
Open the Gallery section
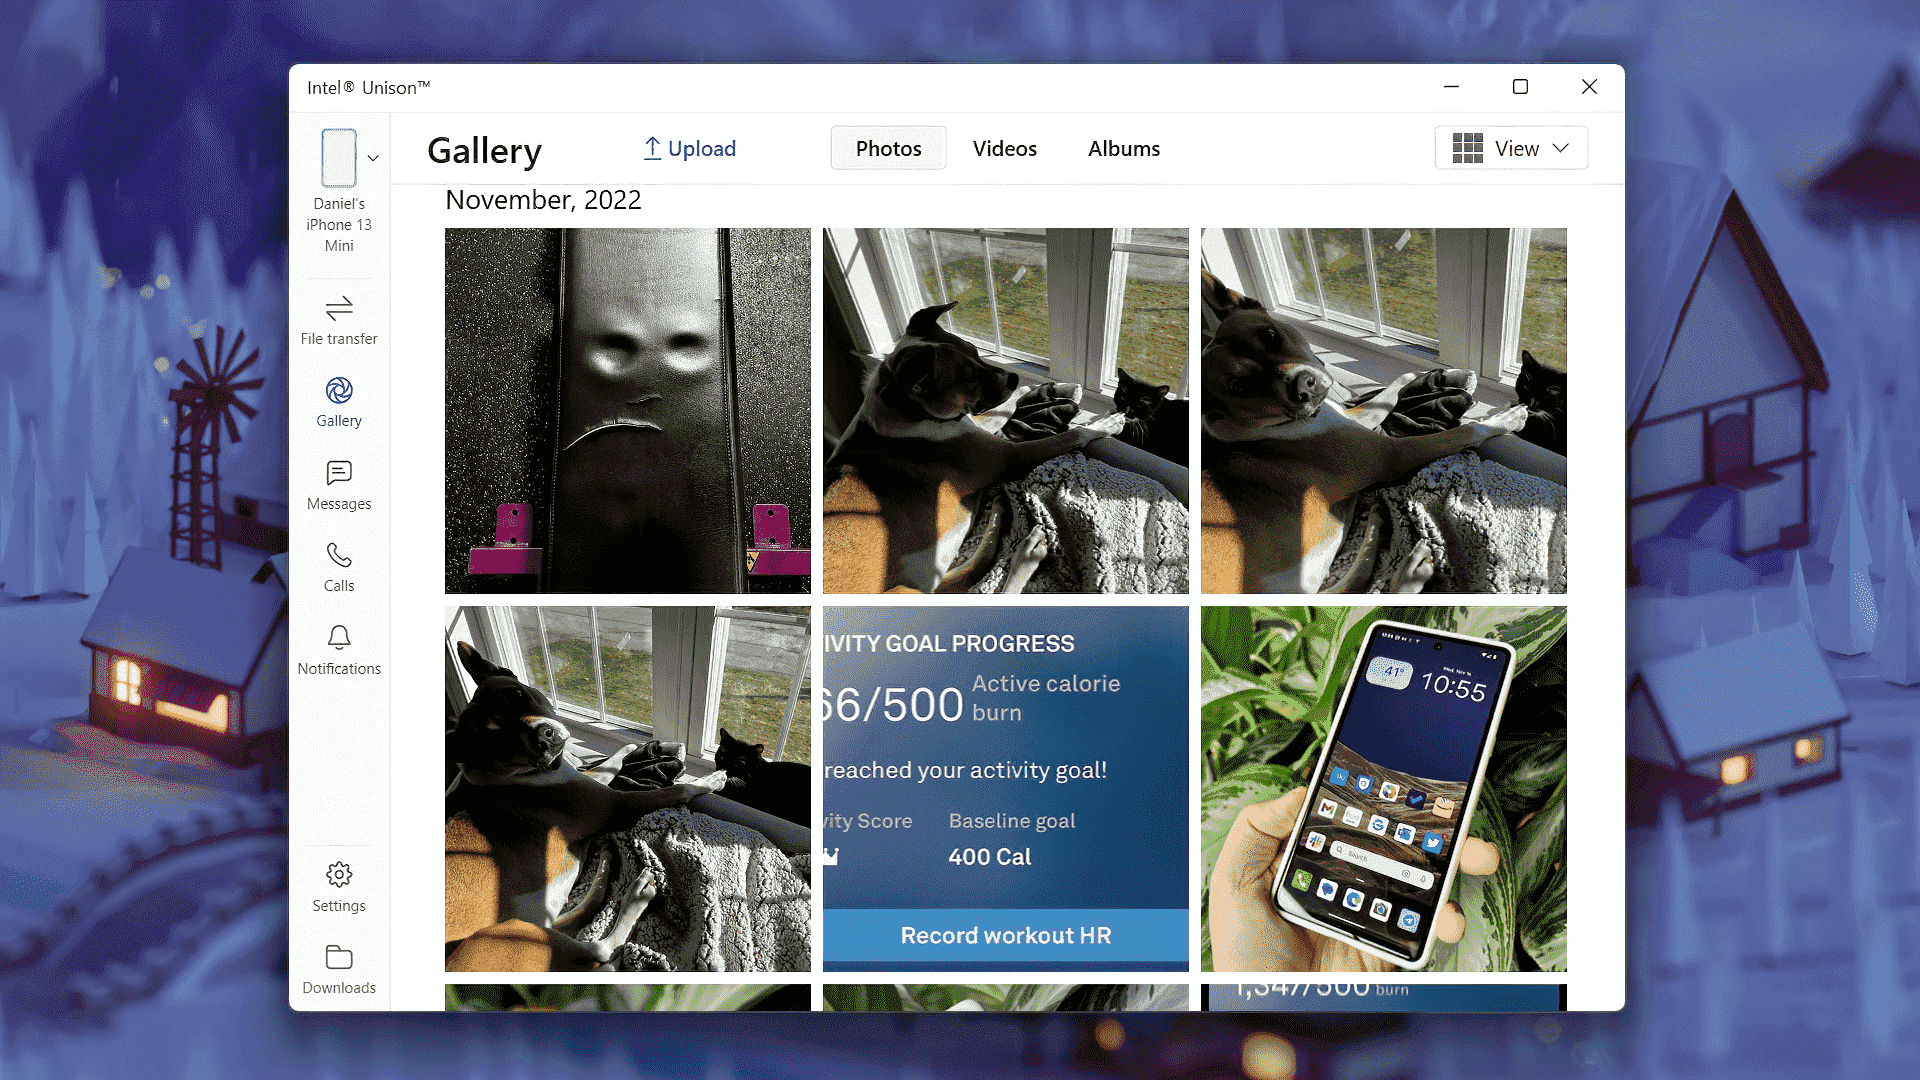pyautogui.click(x=339, y=402)
